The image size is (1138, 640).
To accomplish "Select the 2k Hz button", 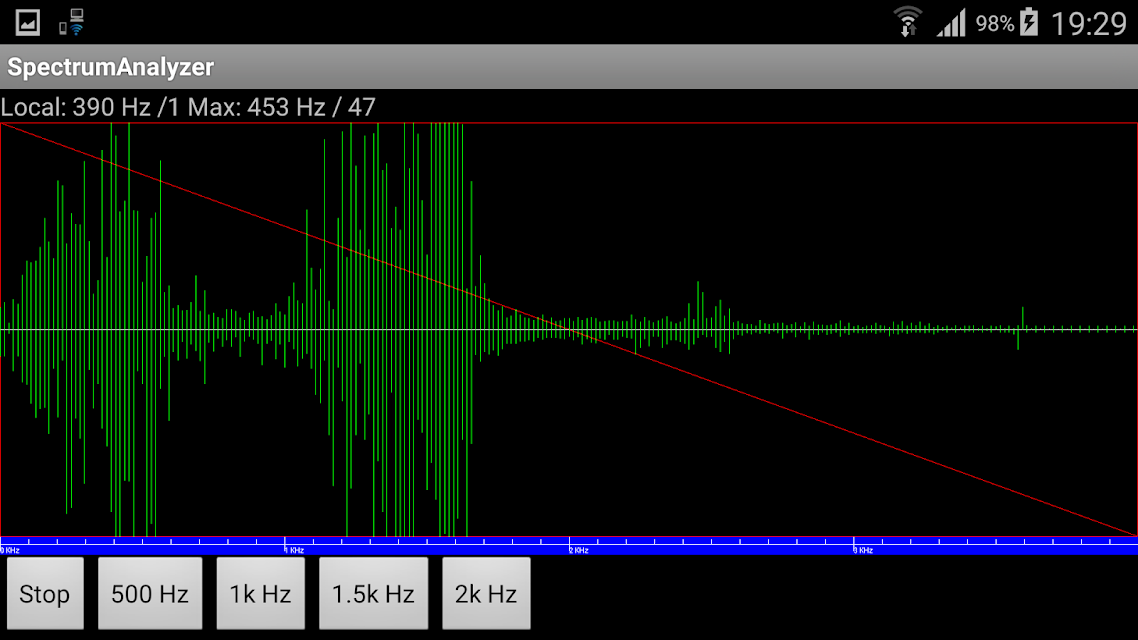I will pos(486,594).
